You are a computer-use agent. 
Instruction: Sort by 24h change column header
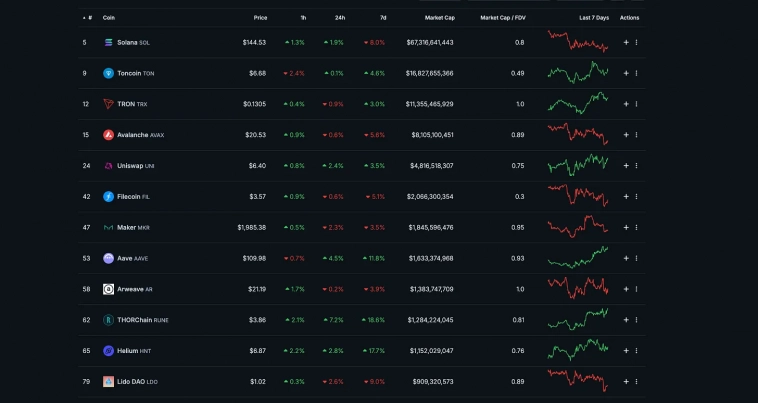[x=340, y=18]
